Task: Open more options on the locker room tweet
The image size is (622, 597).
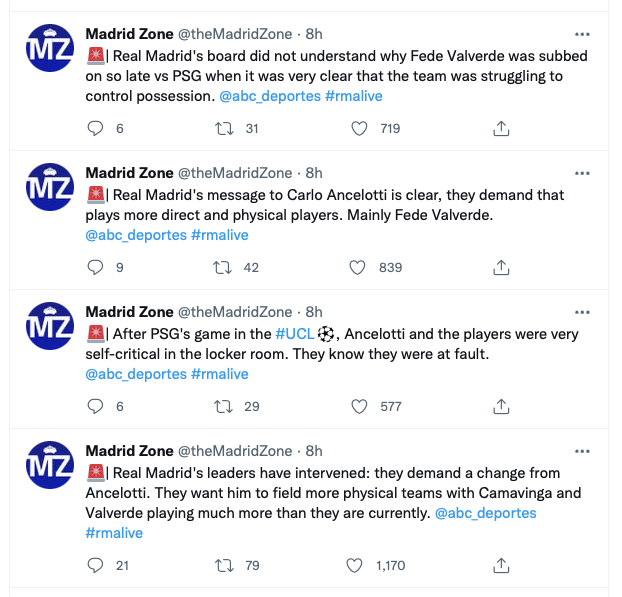Action: [582, 313]
